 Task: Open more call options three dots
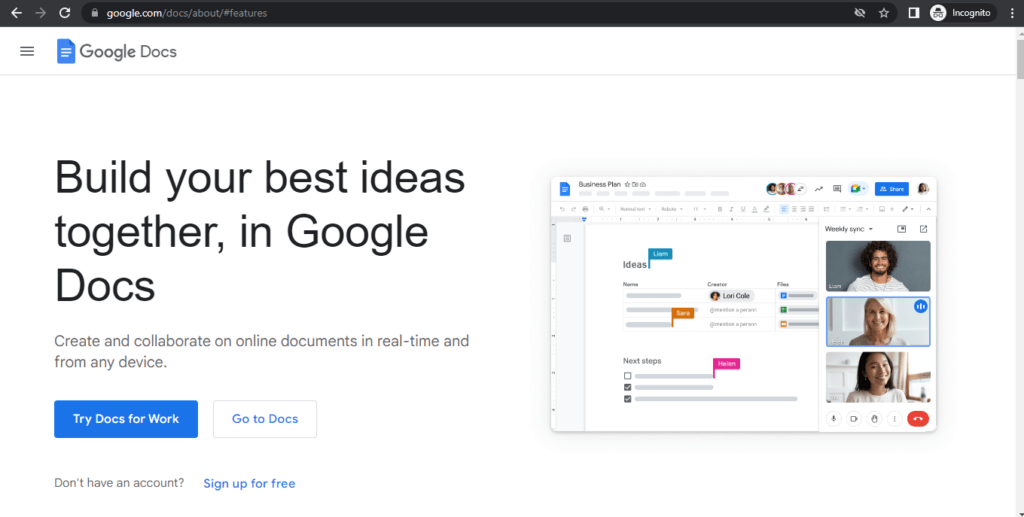[894, 419]
